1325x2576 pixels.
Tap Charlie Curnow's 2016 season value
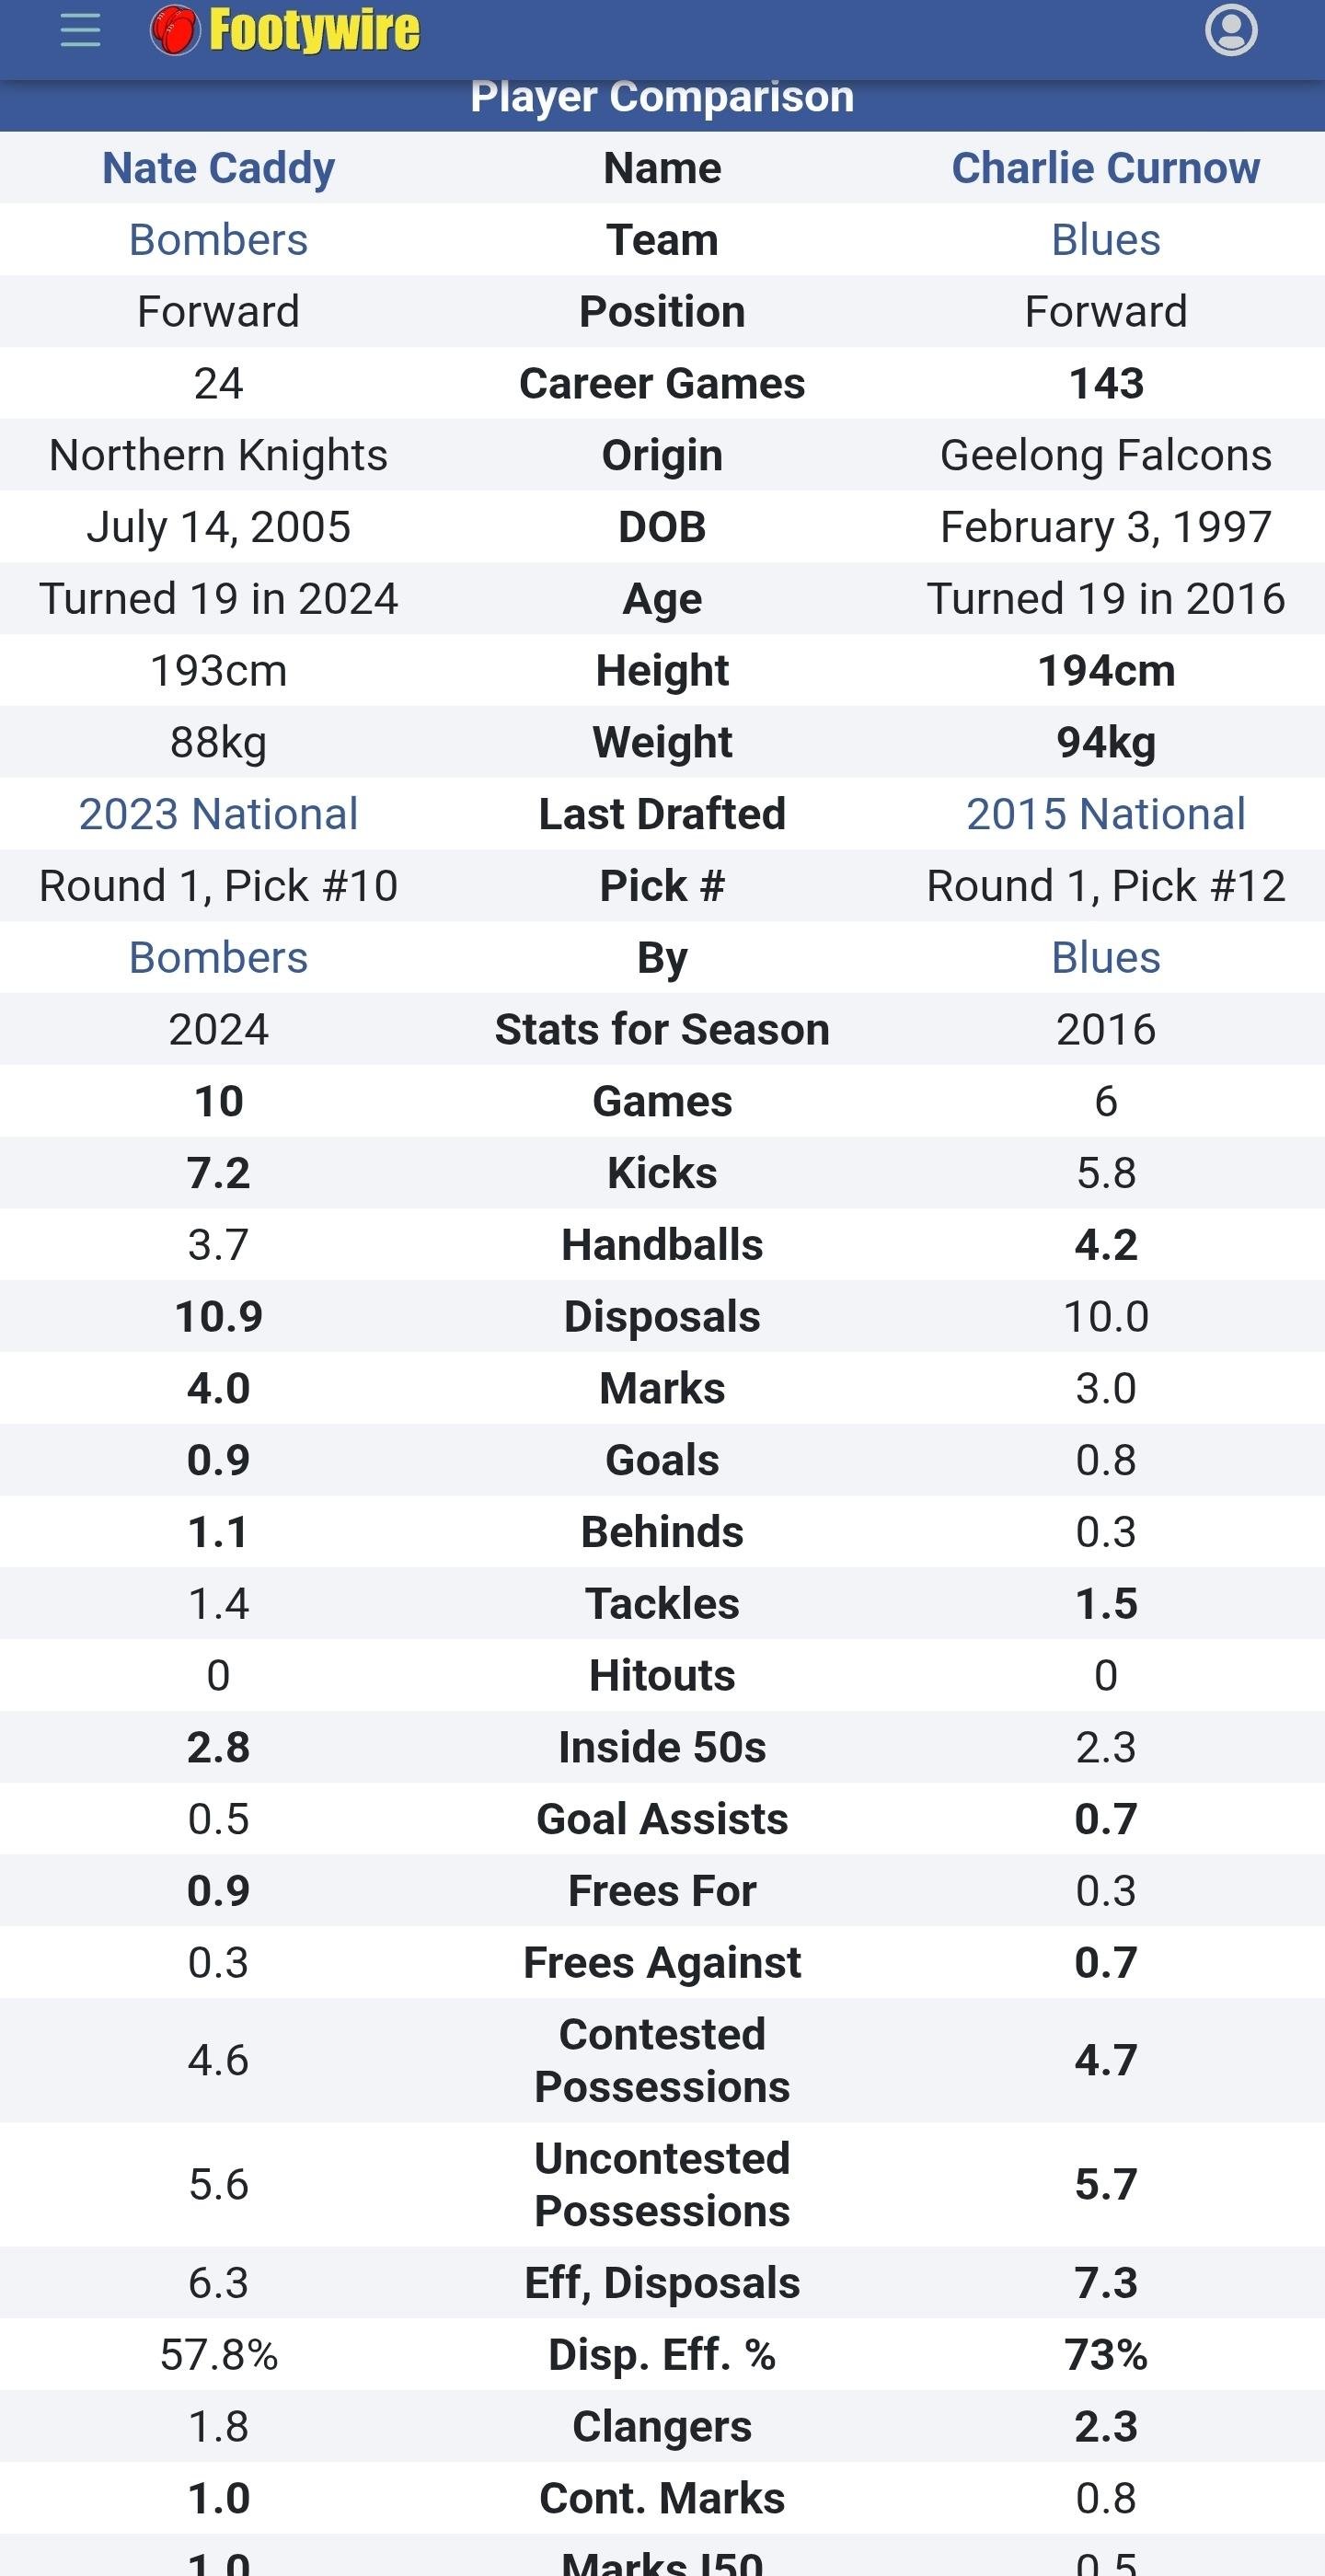tap(1106, 1030)
